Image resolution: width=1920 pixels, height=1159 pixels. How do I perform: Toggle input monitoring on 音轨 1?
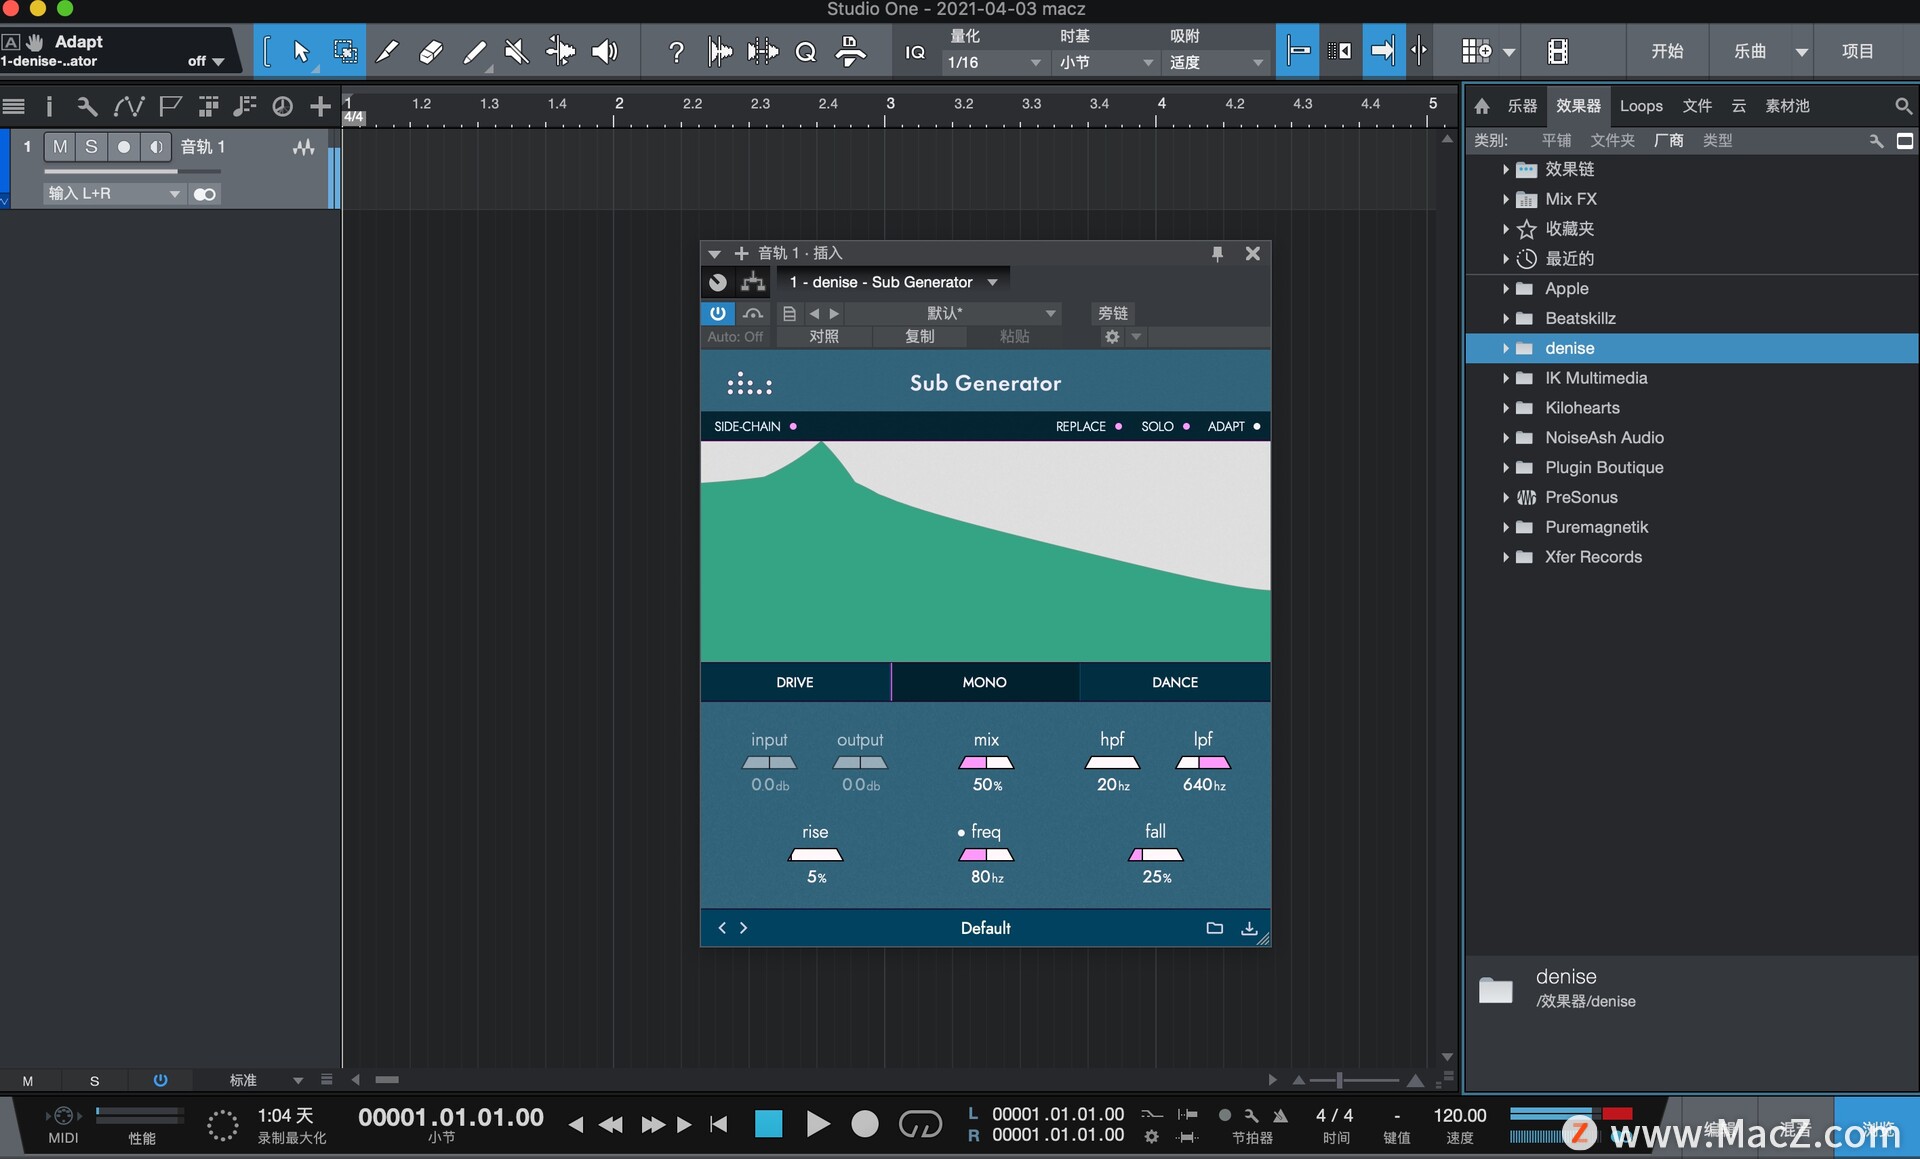[x=155, y=147]
